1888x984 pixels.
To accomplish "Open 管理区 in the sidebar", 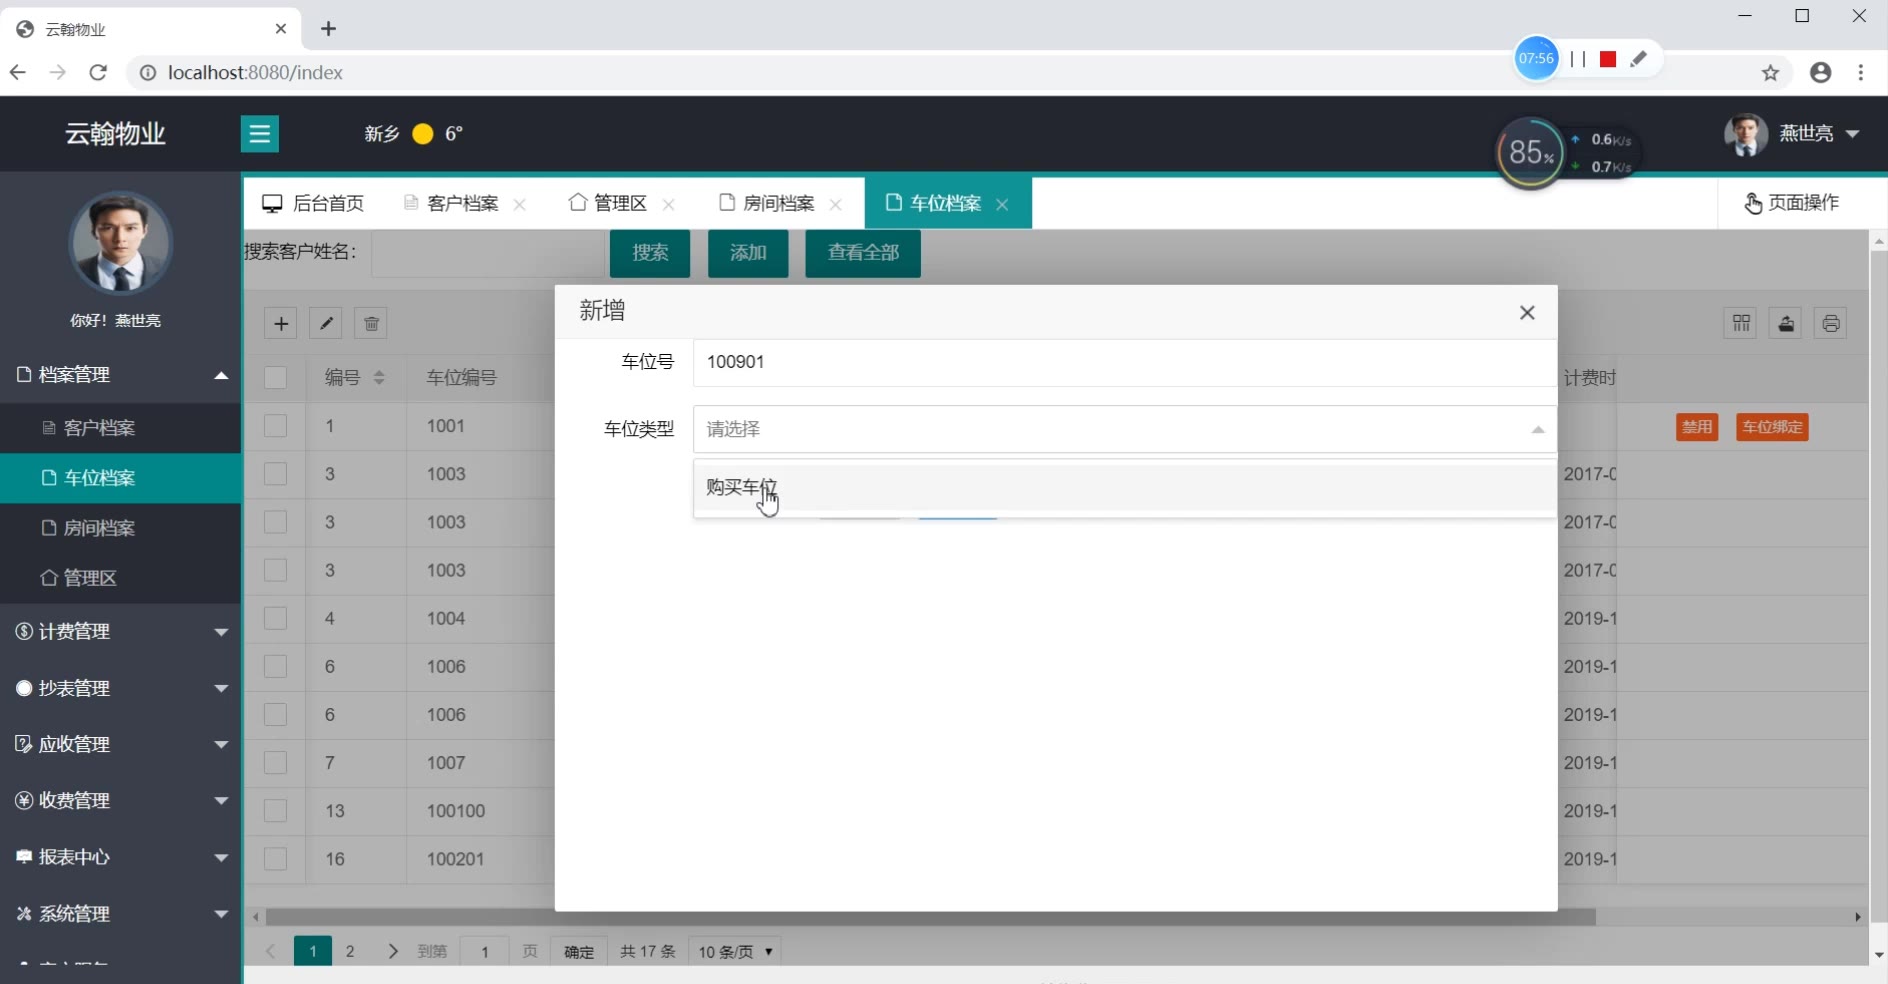I will point(120,578).
